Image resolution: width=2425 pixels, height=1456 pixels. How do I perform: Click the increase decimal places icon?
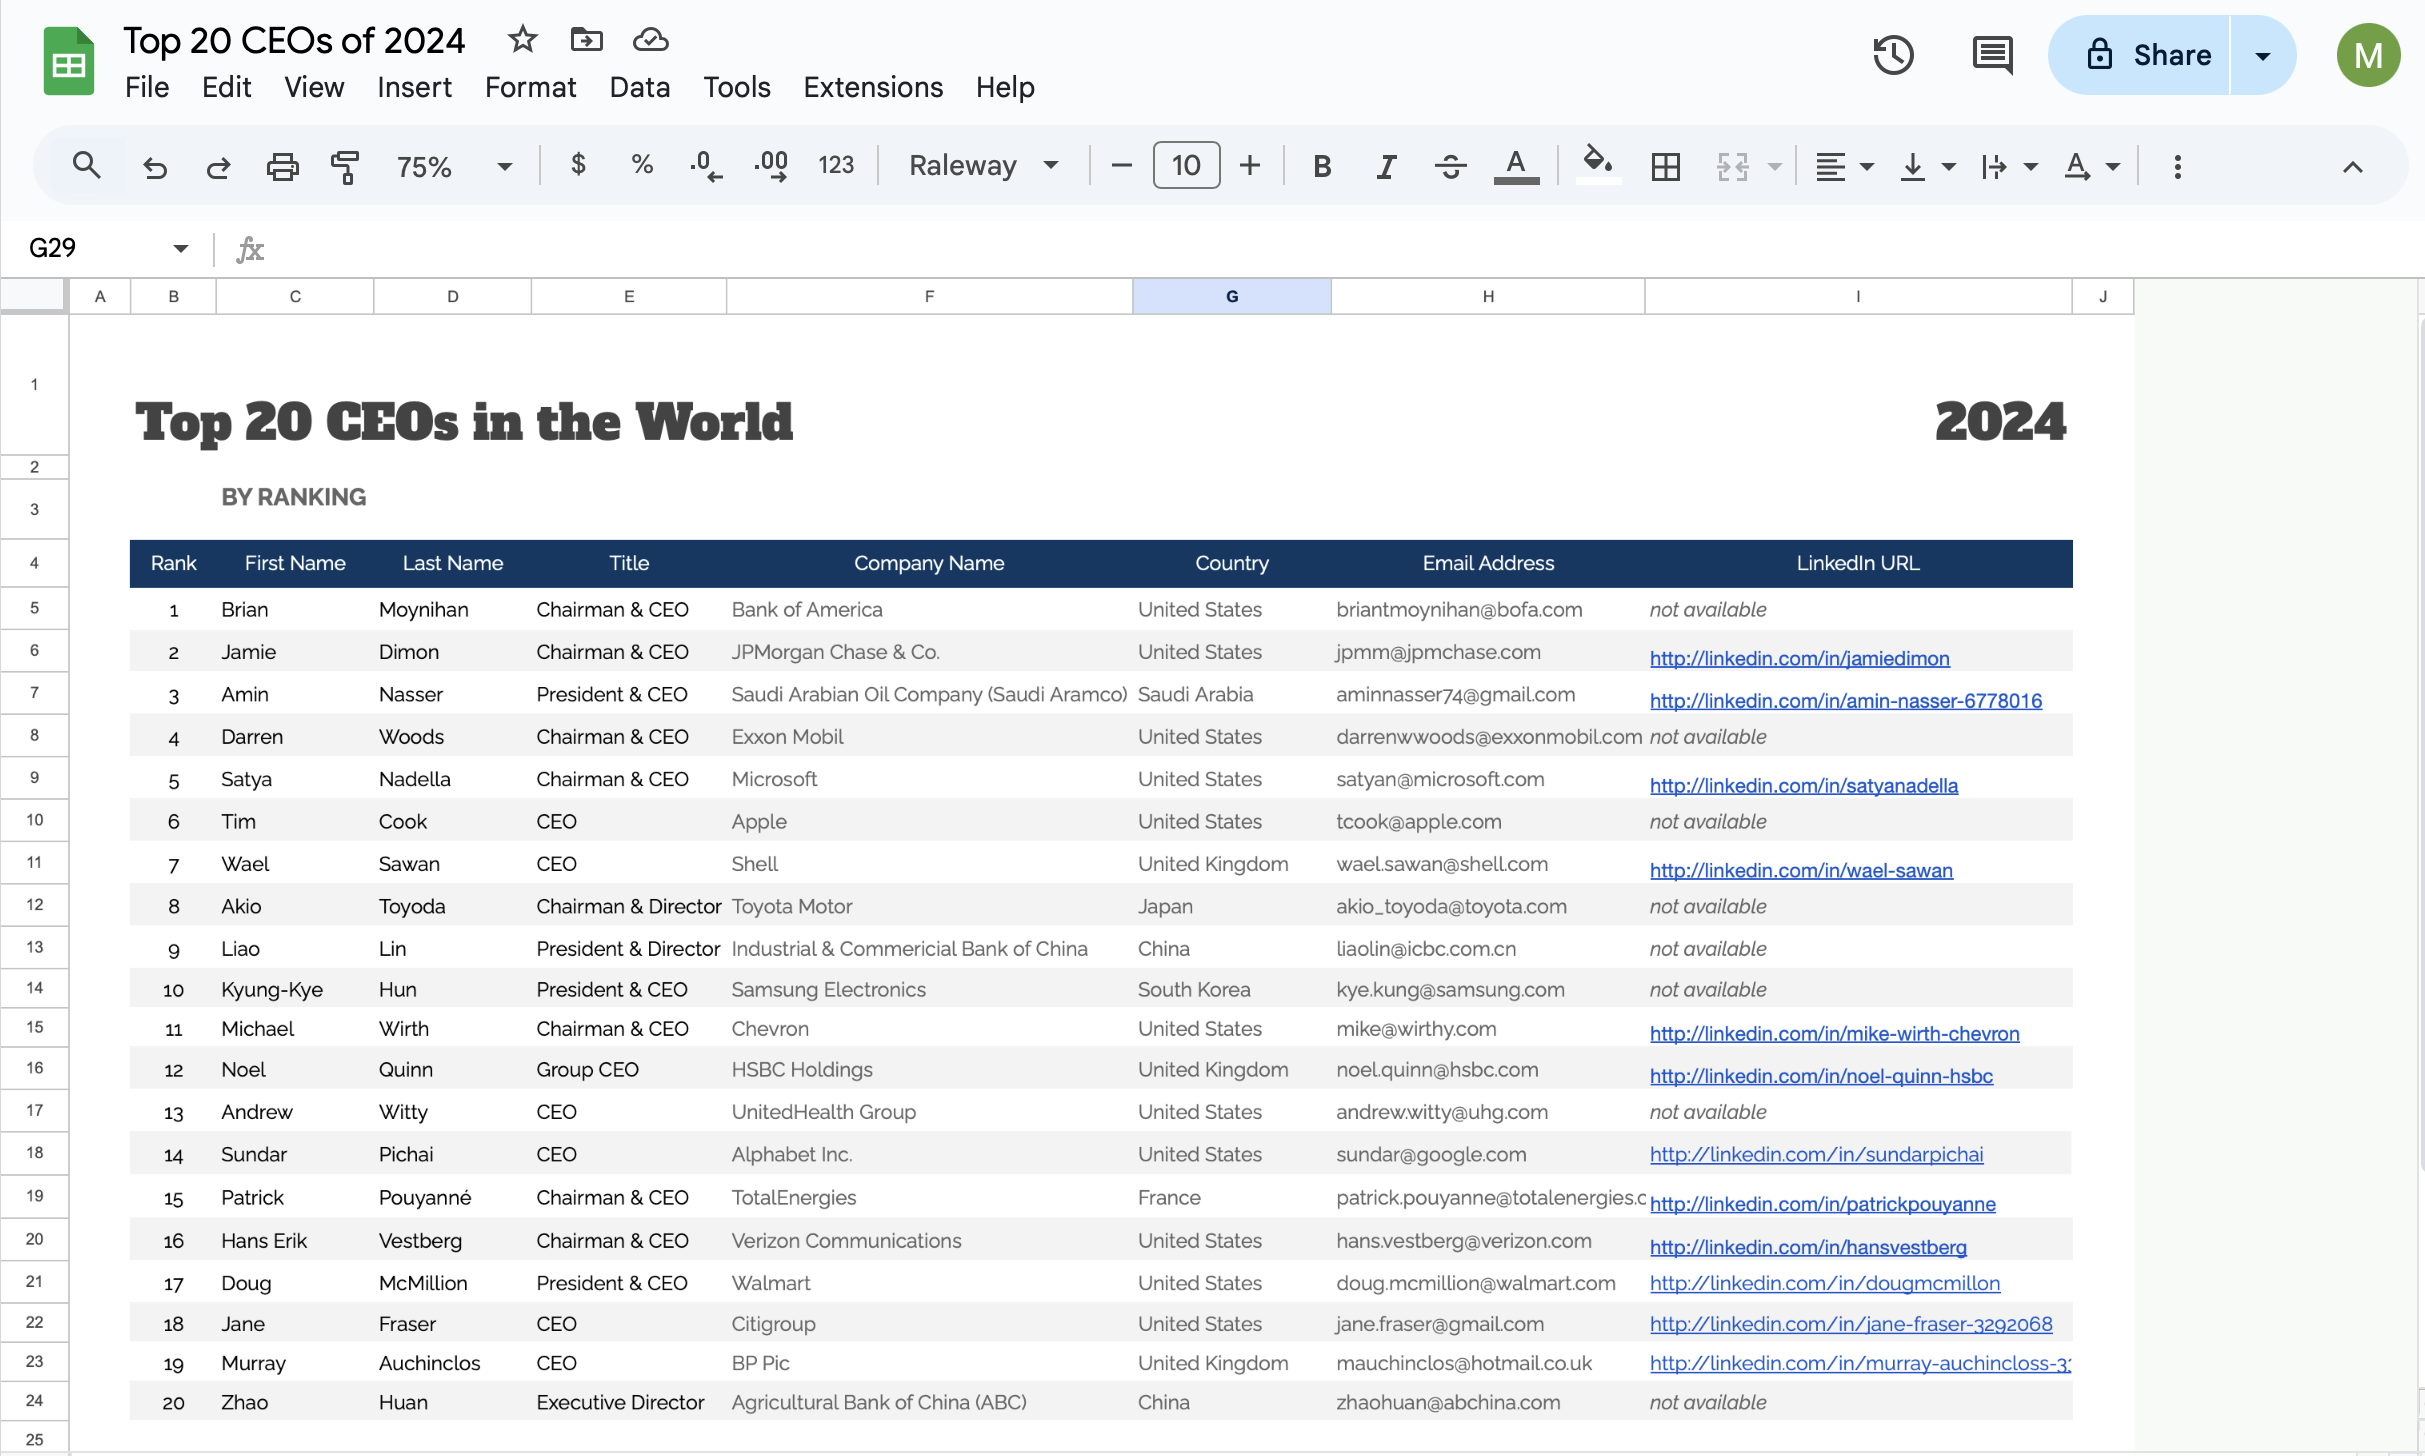(771, 166)
